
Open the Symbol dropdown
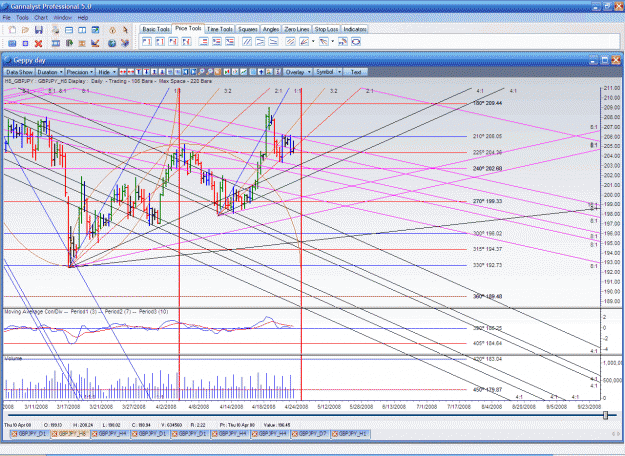point(328,72)
